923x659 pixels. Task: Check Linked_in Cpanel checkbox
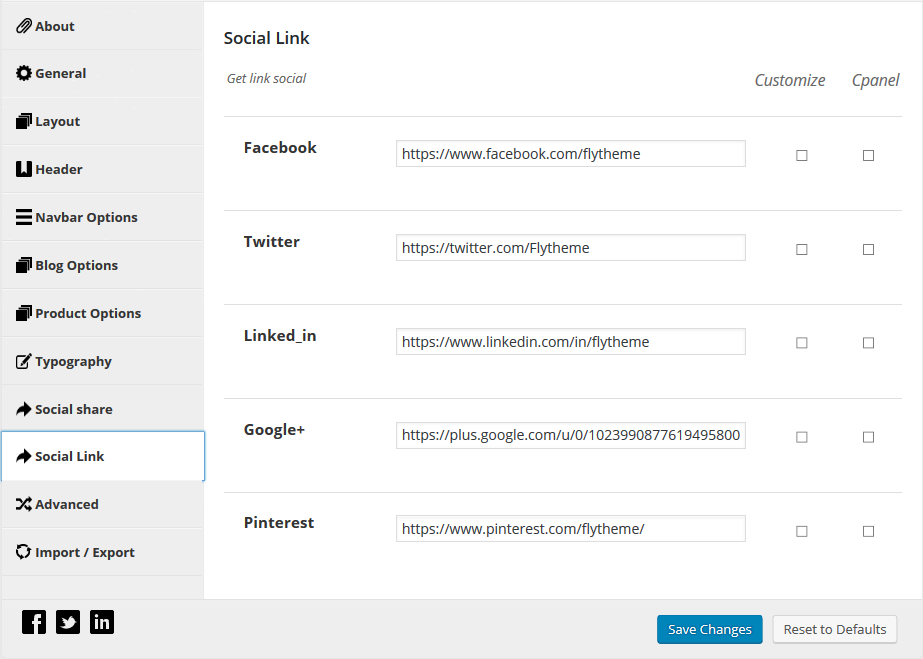pyautogui.click(x=868, y=342)
